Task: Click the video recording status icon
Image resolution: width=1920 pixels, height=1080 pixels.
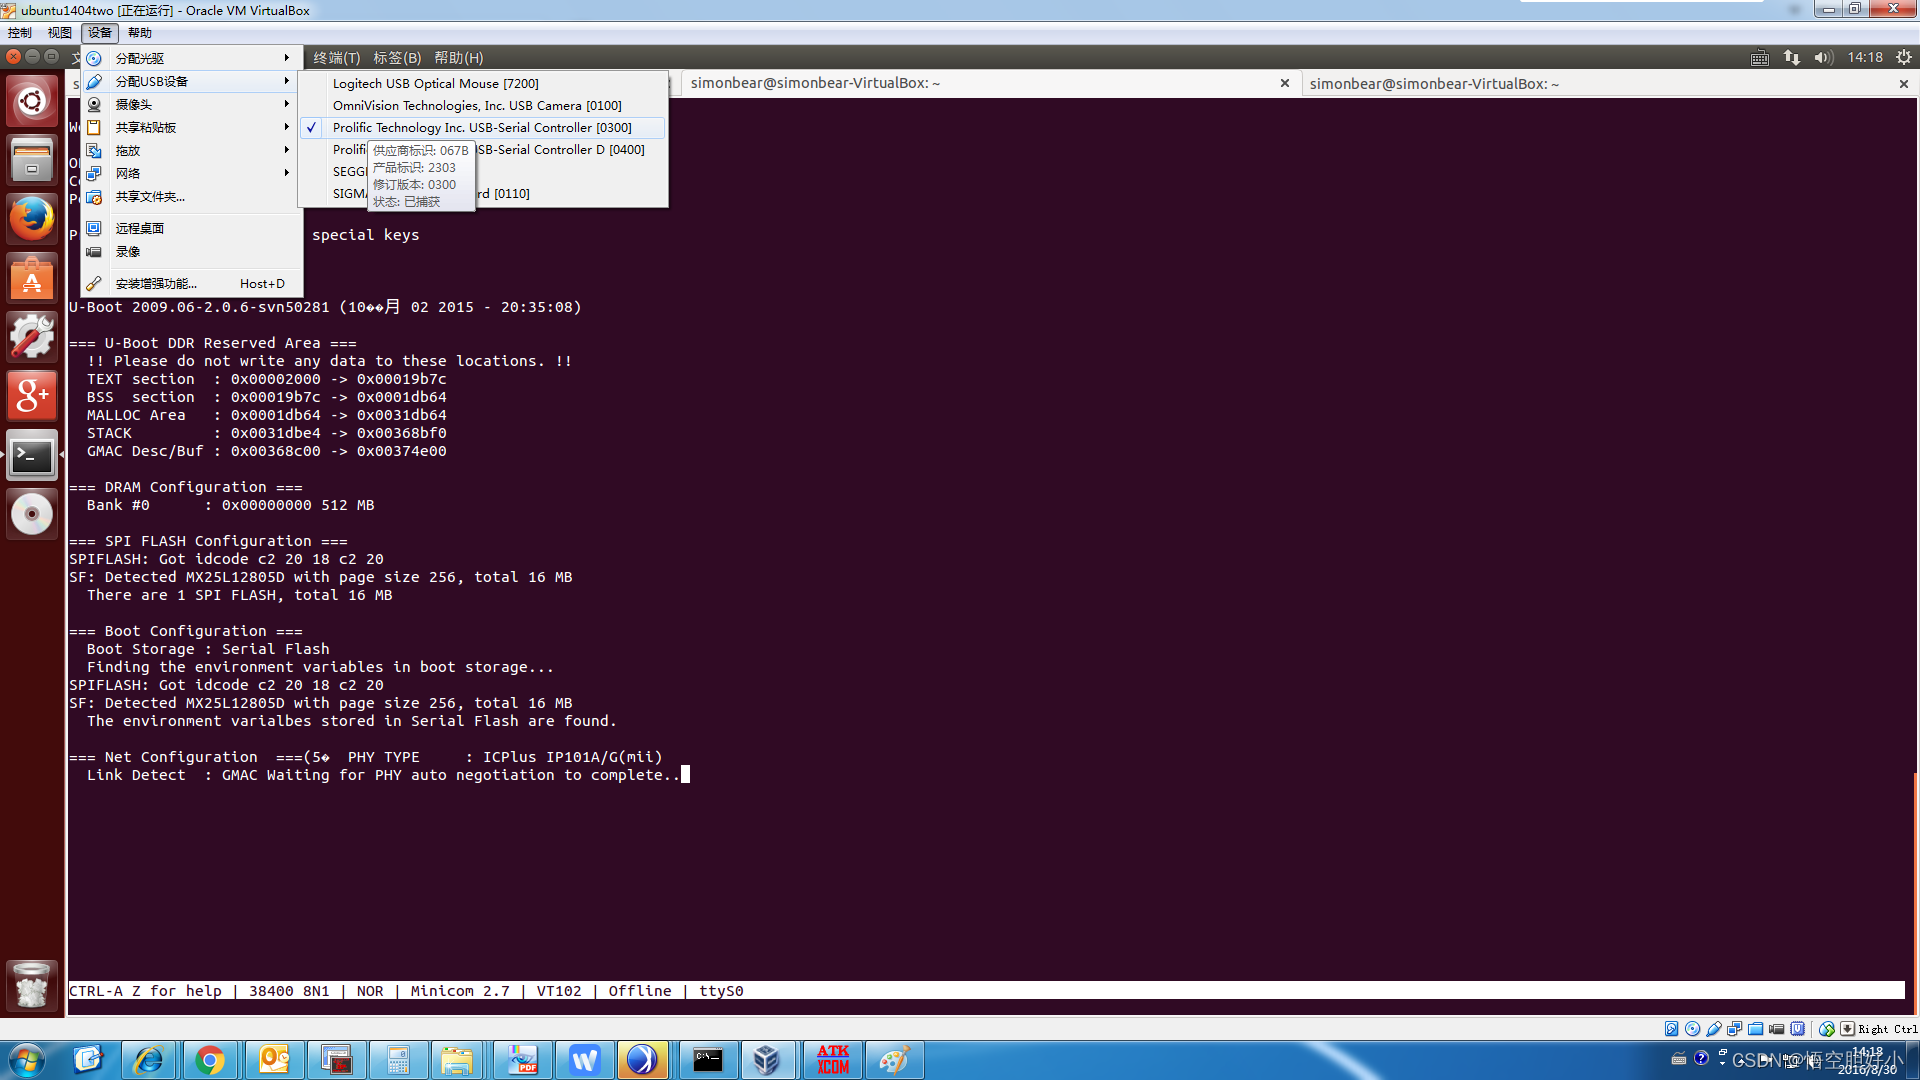Action: [1776, 1028]
